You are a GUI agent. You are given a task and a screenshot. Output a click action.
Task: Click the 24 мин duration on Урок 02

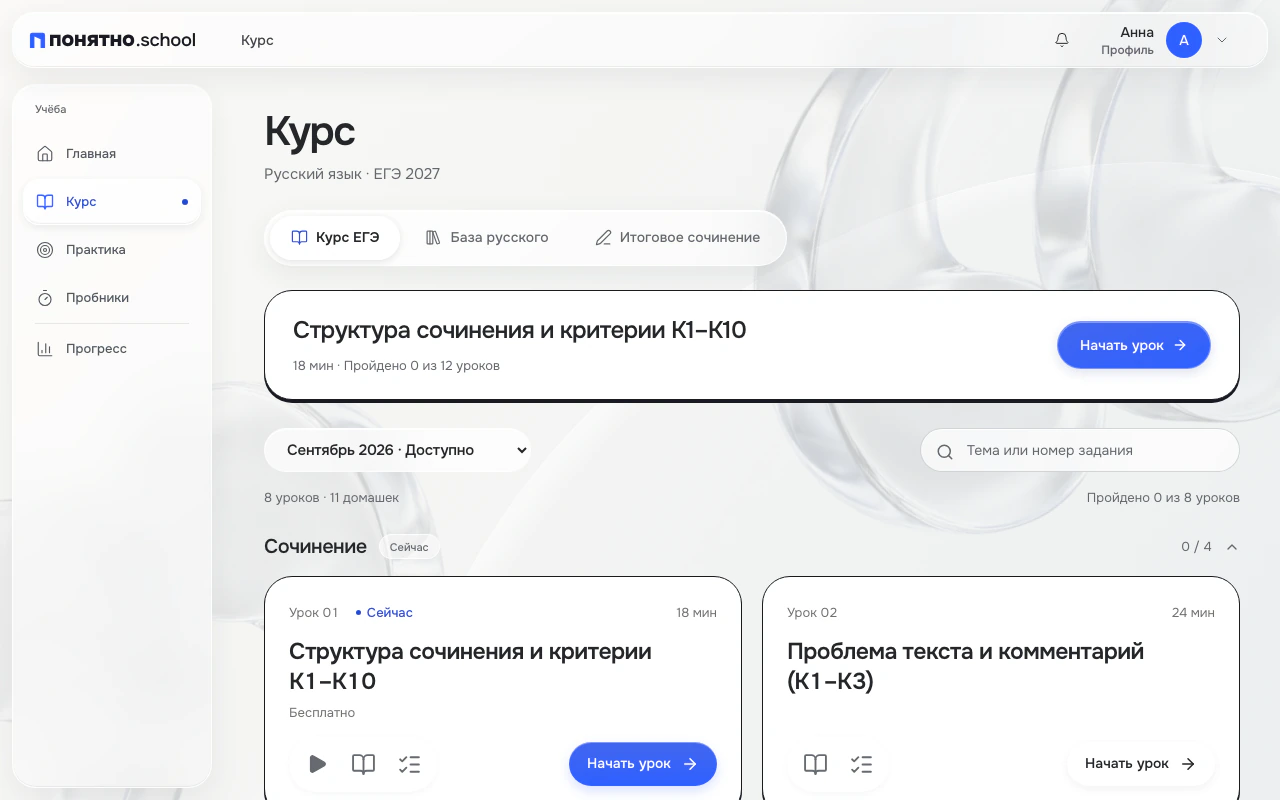tap(1193, 612)
